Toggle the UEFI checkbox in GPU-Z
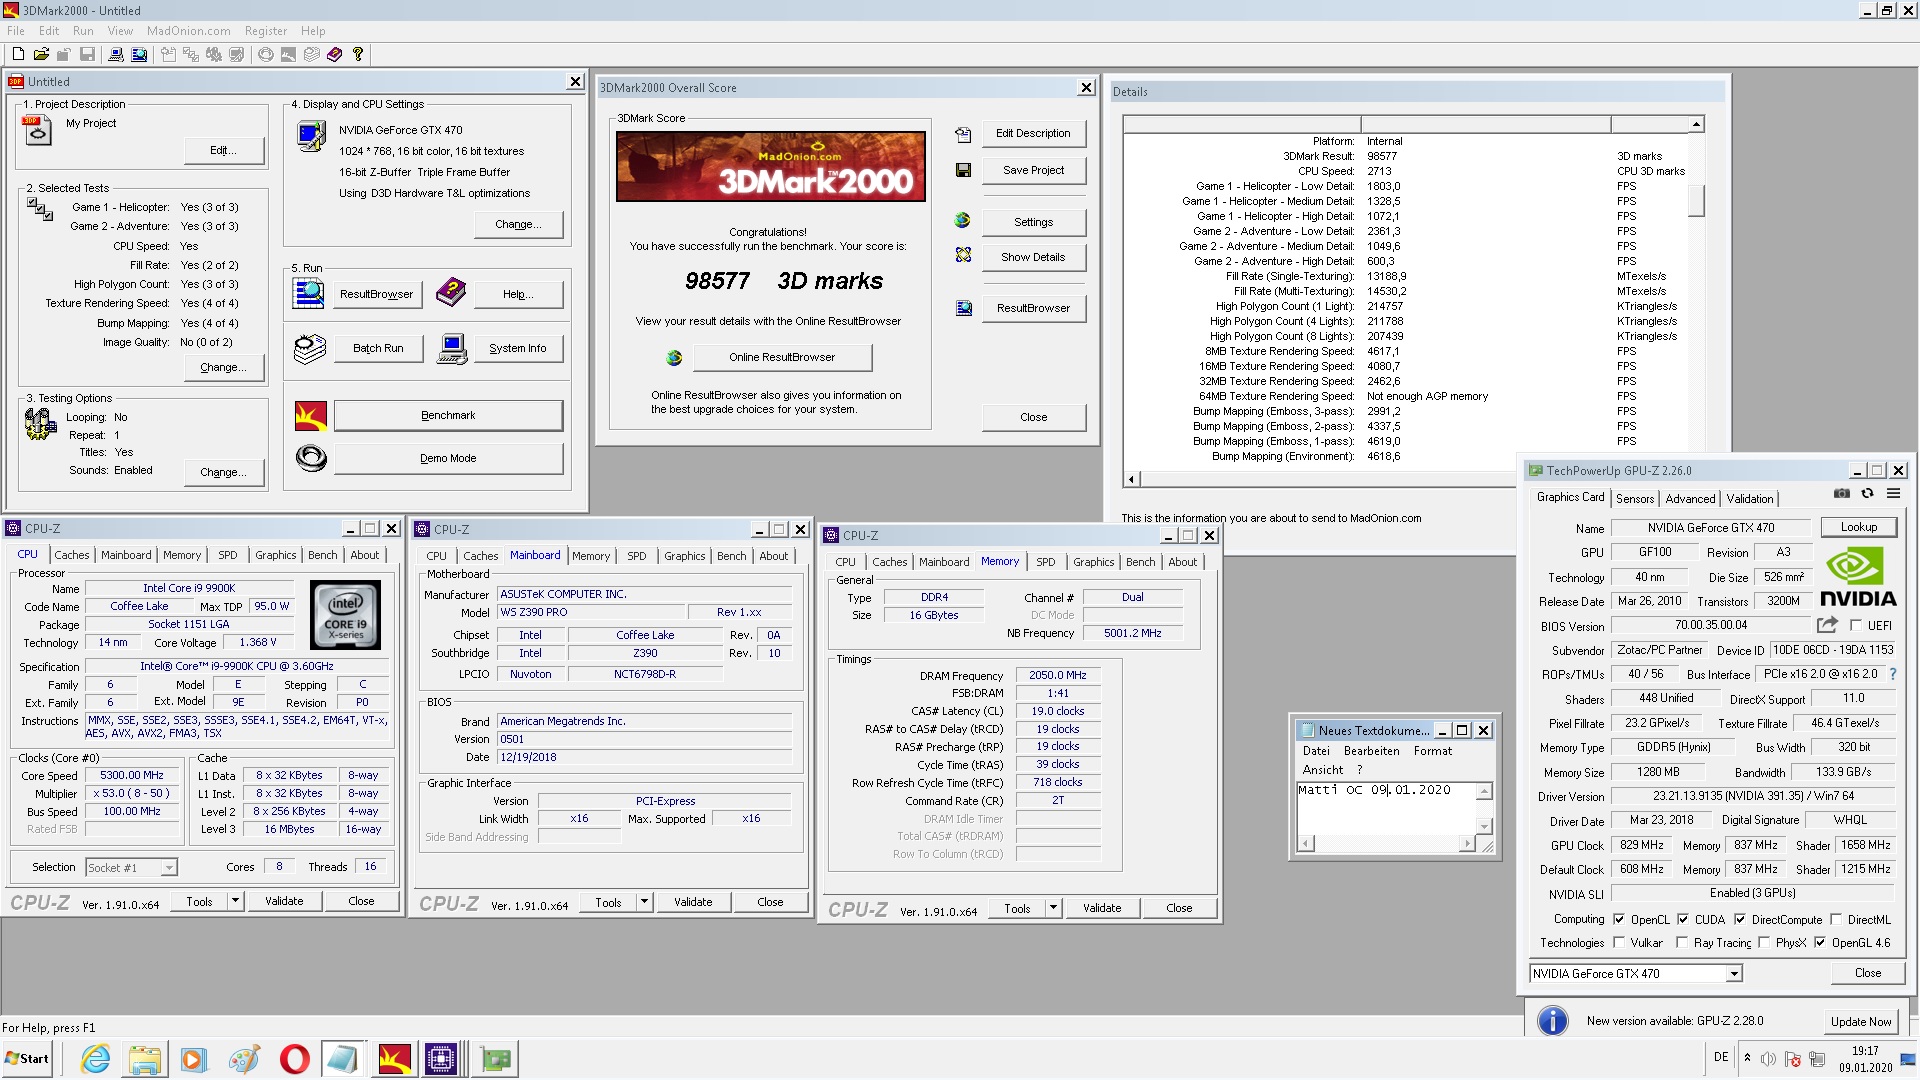The image size is (1920, 1080). tap(1856, 625)
